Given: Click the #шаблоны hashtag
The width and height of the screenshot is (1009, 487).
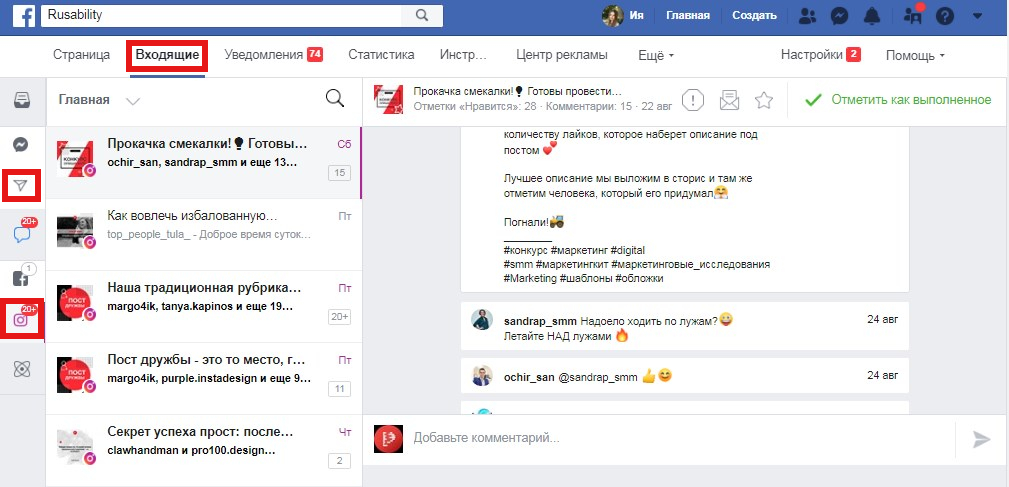Looking at the screenshot, I should pyautogui.click(x=586, y=279).
